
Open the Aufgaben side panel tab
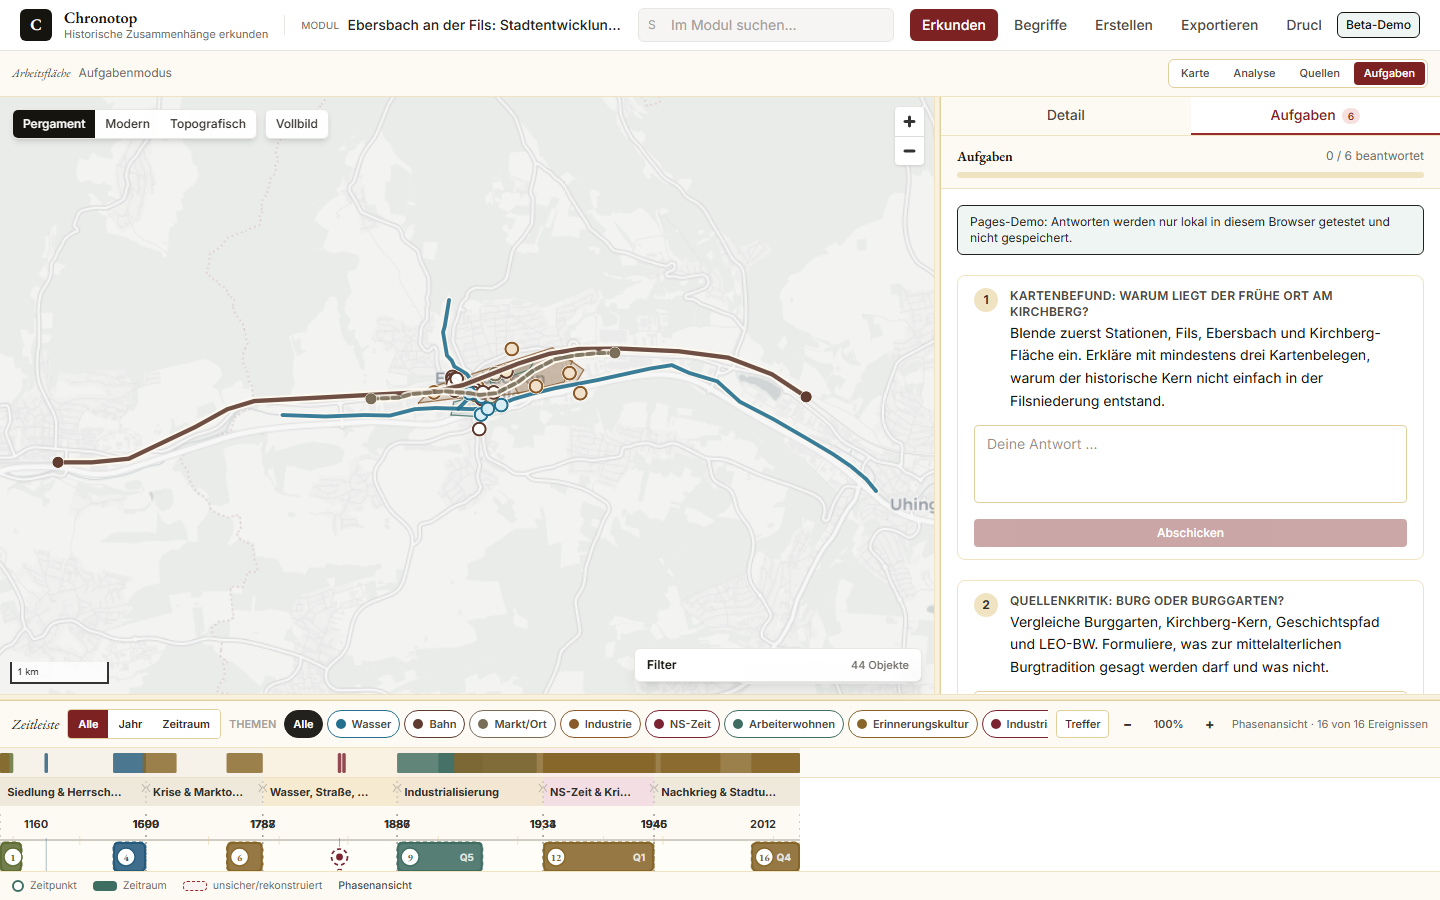pos(1314,116)
